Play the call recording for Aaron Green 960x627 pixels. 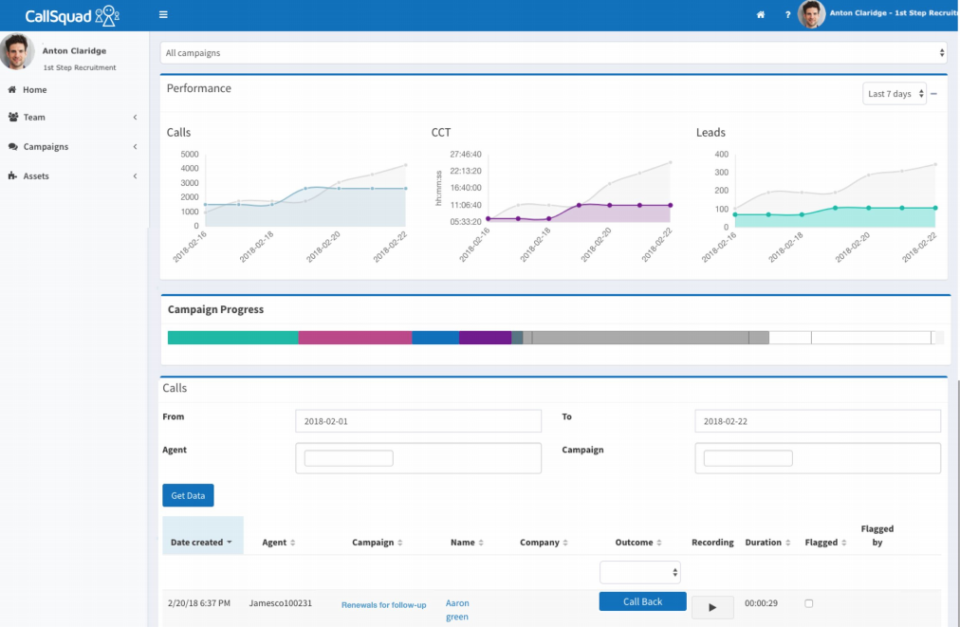(712, 607)
